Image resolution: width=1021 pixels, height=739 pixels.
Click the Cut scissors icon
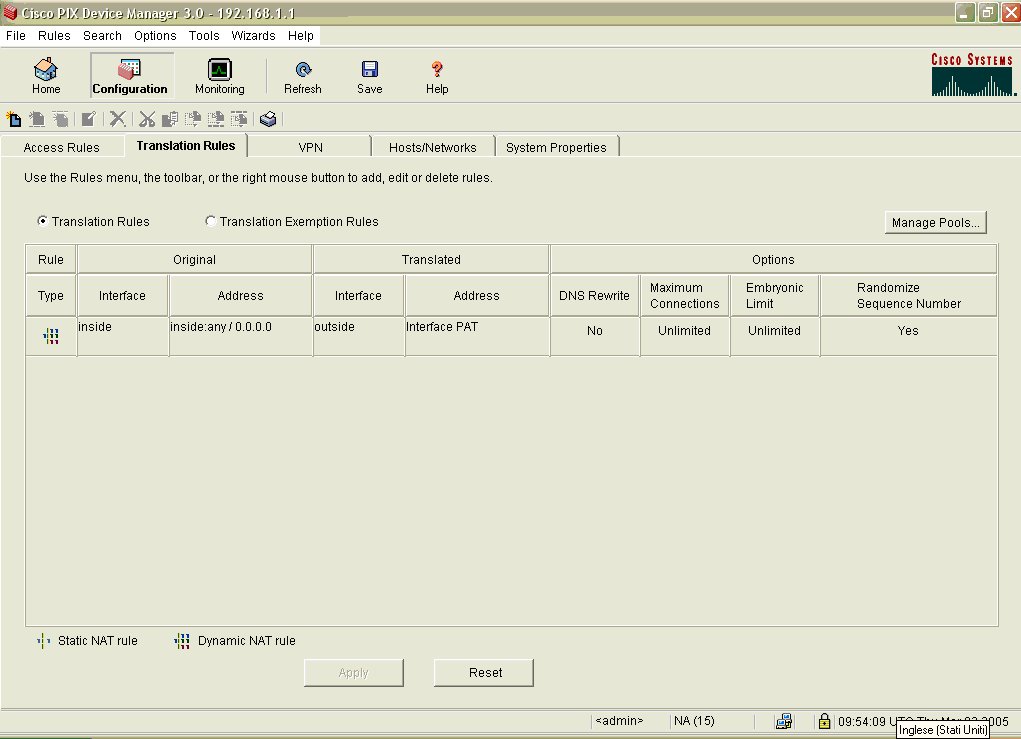(x=147, y=119)
